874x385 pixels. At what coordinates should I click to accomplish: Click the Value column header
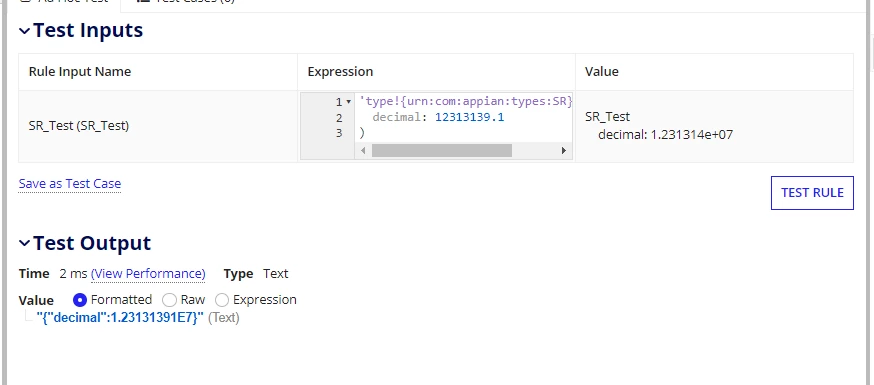tap(601, 72)
